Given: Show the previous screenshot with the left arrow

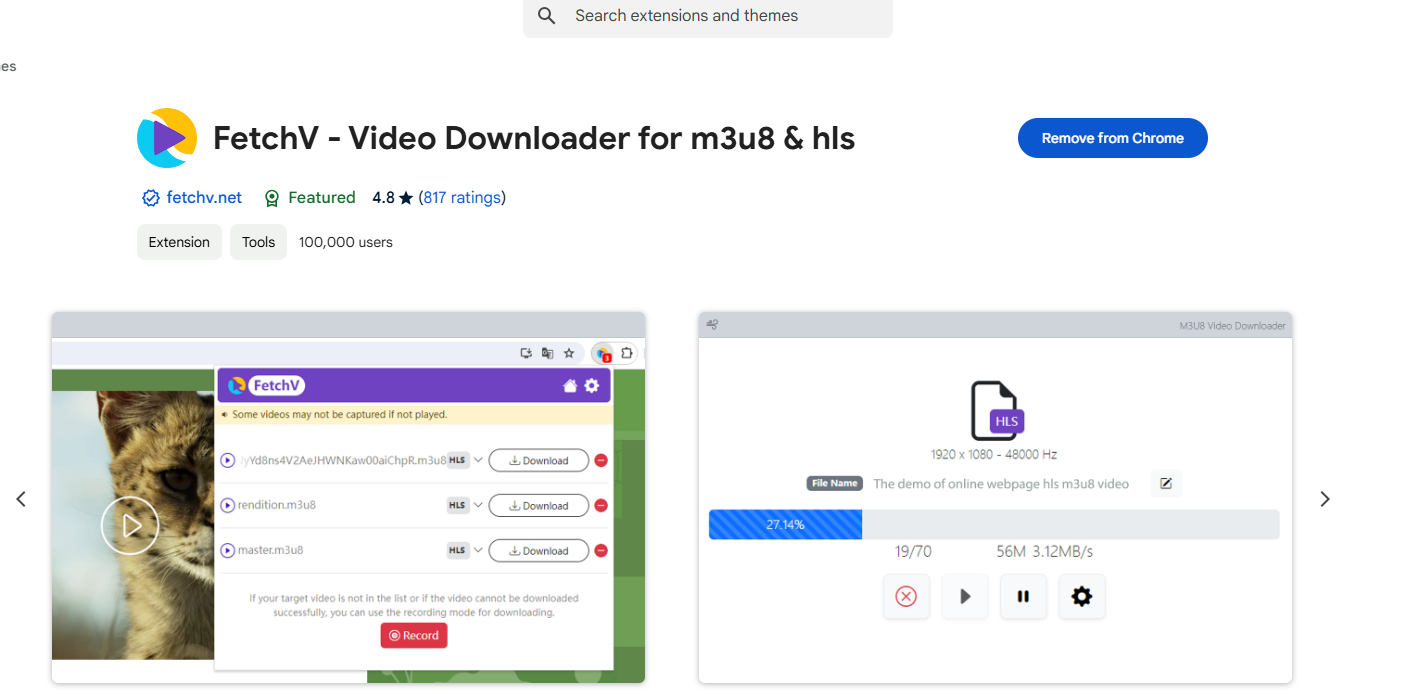Looking at the screenshot, I should click(x=21, y=499).
